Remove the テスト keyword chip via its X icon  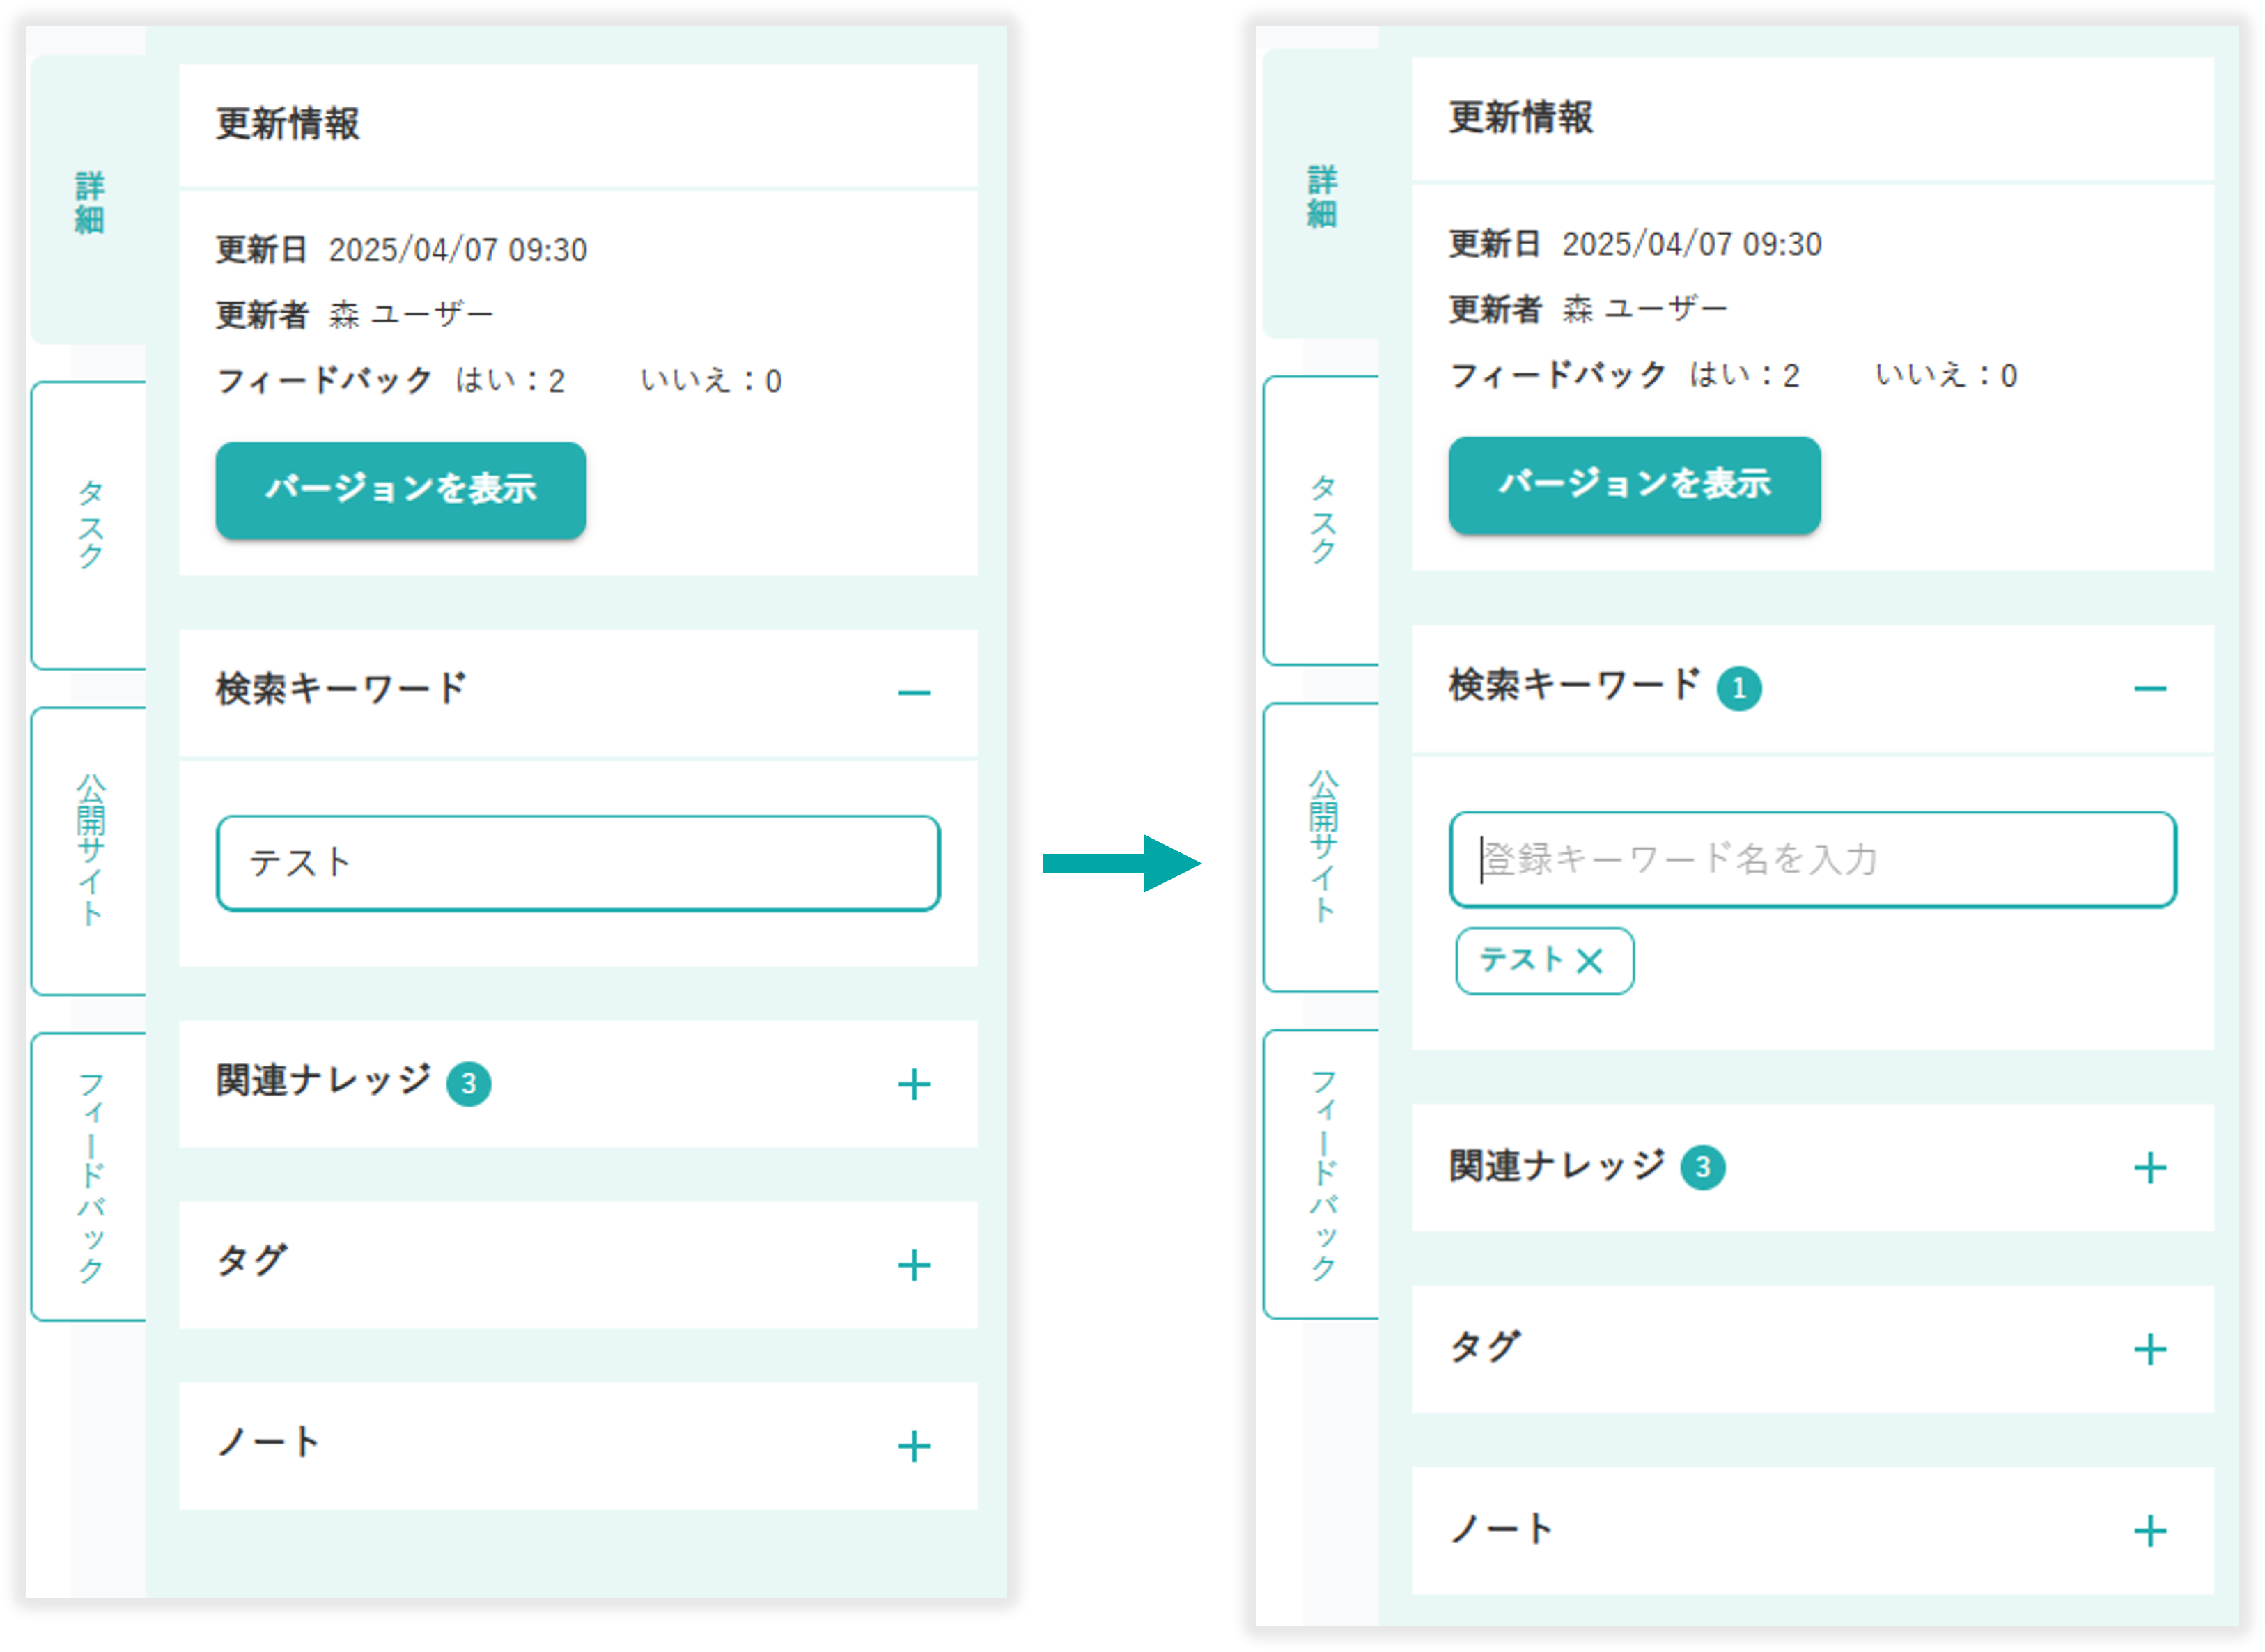pos(1588,960)
